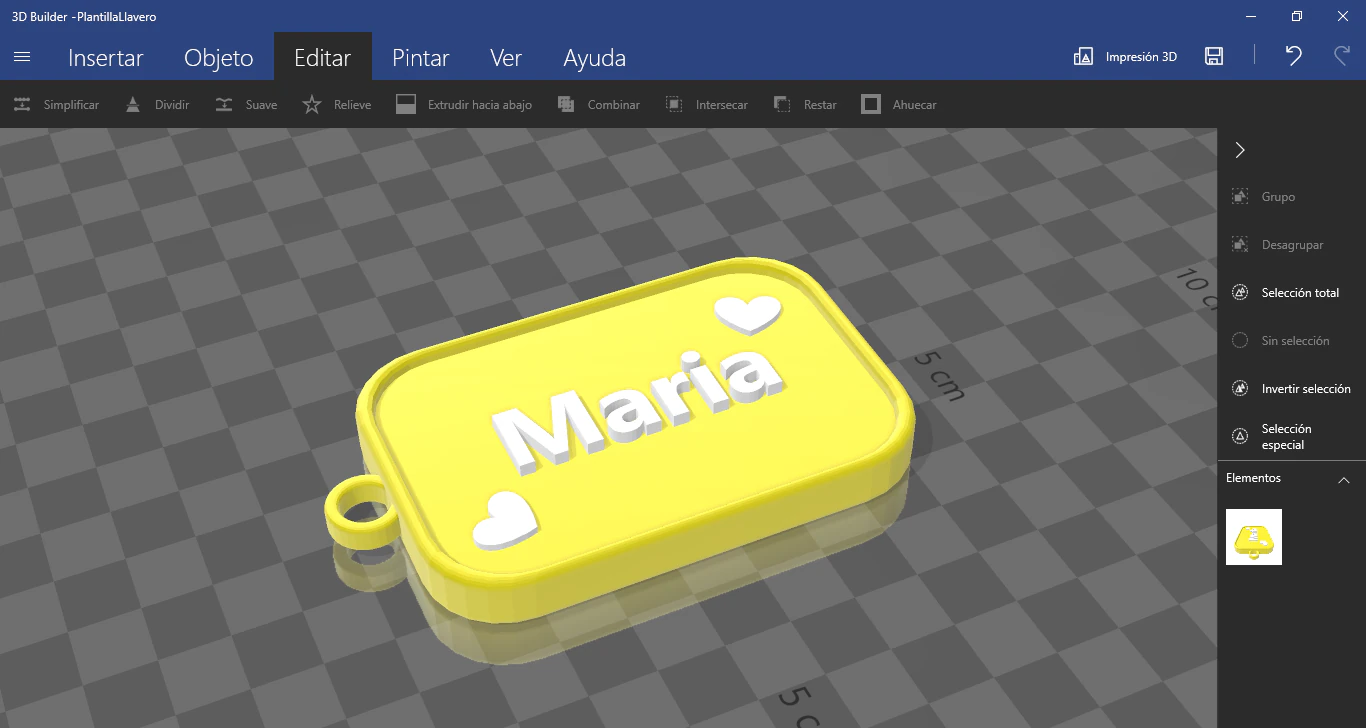This screenshot has height=728, width=1366.
Task: Minimize the 3D Builder window
Action: (1250, 16)
